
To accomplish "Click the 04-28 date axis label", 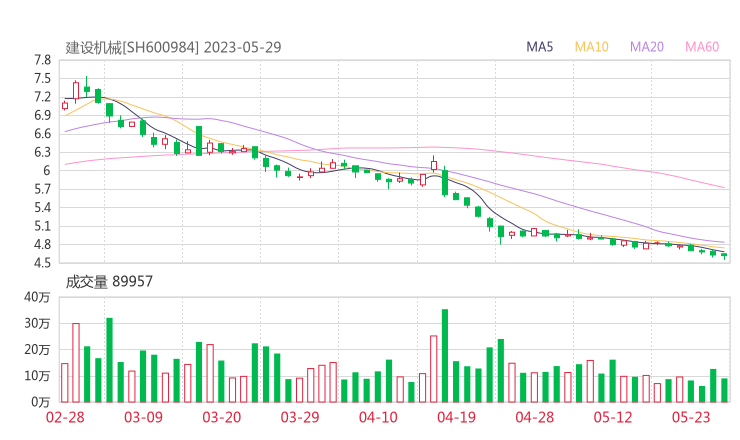I will point(535,417).
